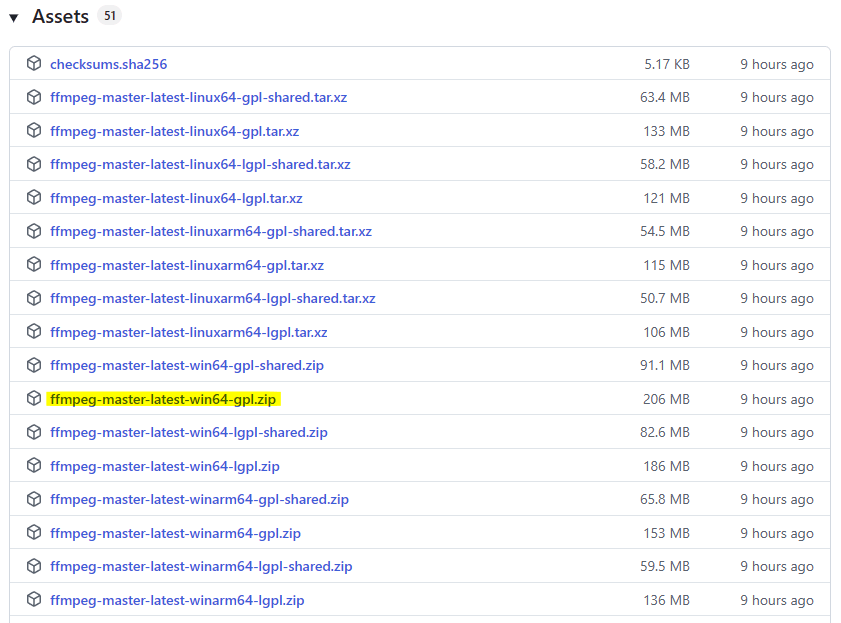Download ffmpeg-master-latest-win64-lgpl-shared.zip
The width and height of the screenshot is (841, 623).
point(188,432)
